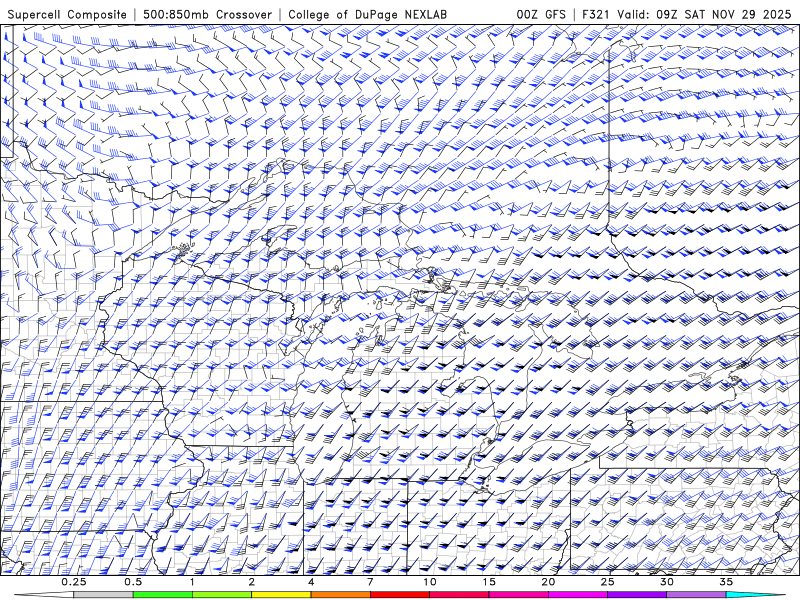Image resolution: width=800 pixels, height=600 pixels.
Task: Click the "00Z GFS" model run label
Action: pyautogui.click(x=541, y=15)
